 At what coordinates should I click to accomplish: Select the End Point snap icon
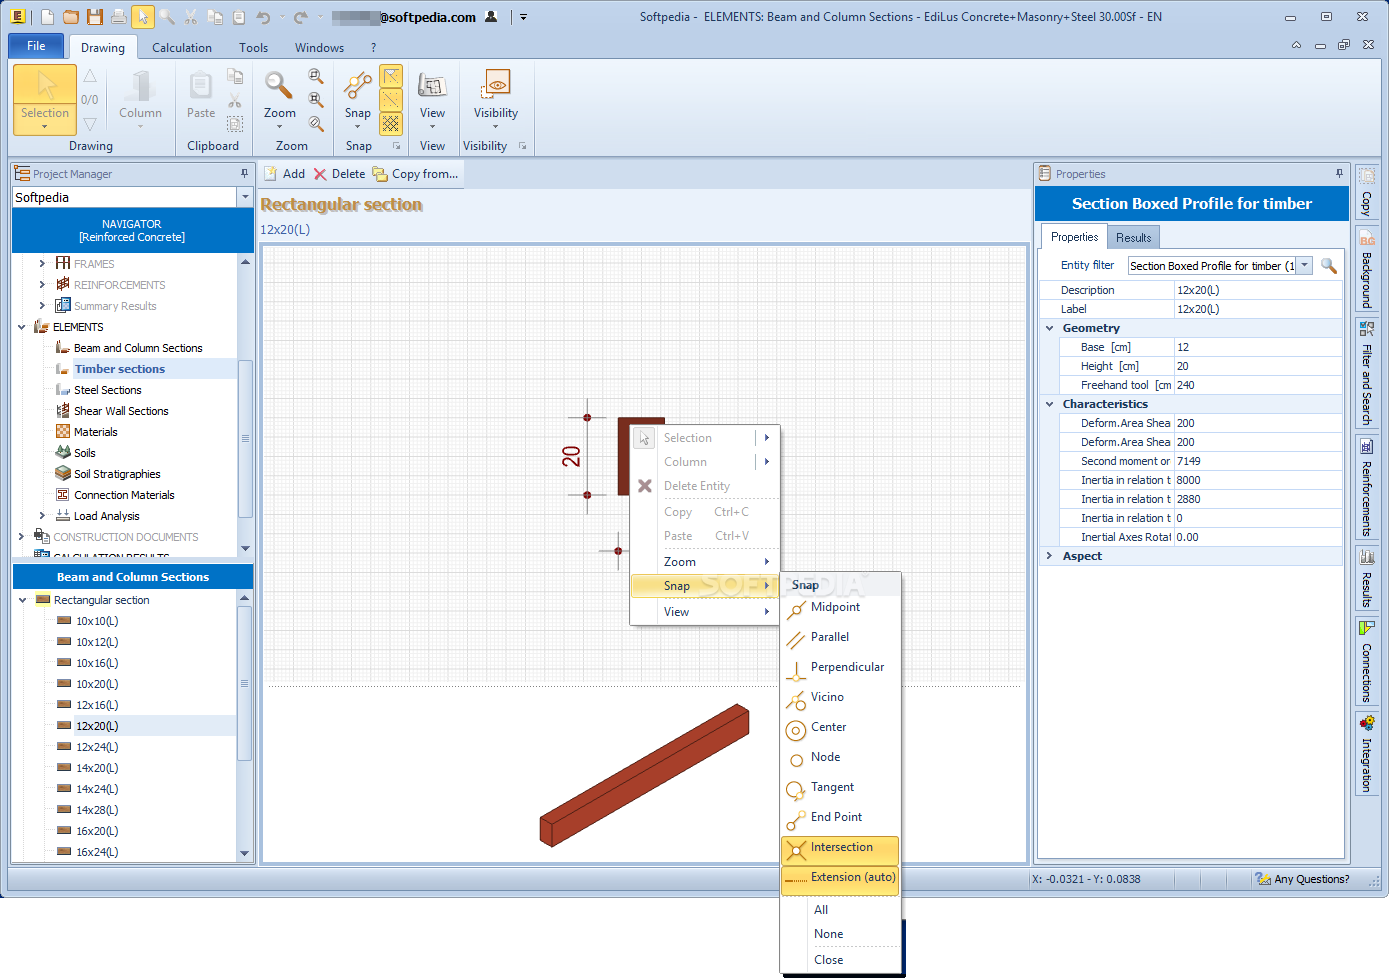click(x=796, y=820)
